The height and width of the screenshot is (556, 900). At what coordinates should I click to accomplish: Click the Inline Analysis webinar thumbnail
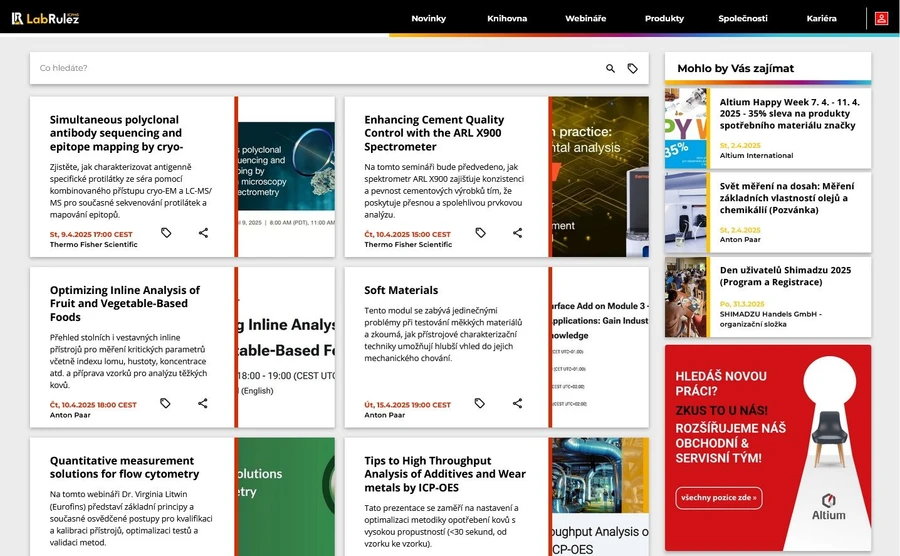(x=286, y=347)
